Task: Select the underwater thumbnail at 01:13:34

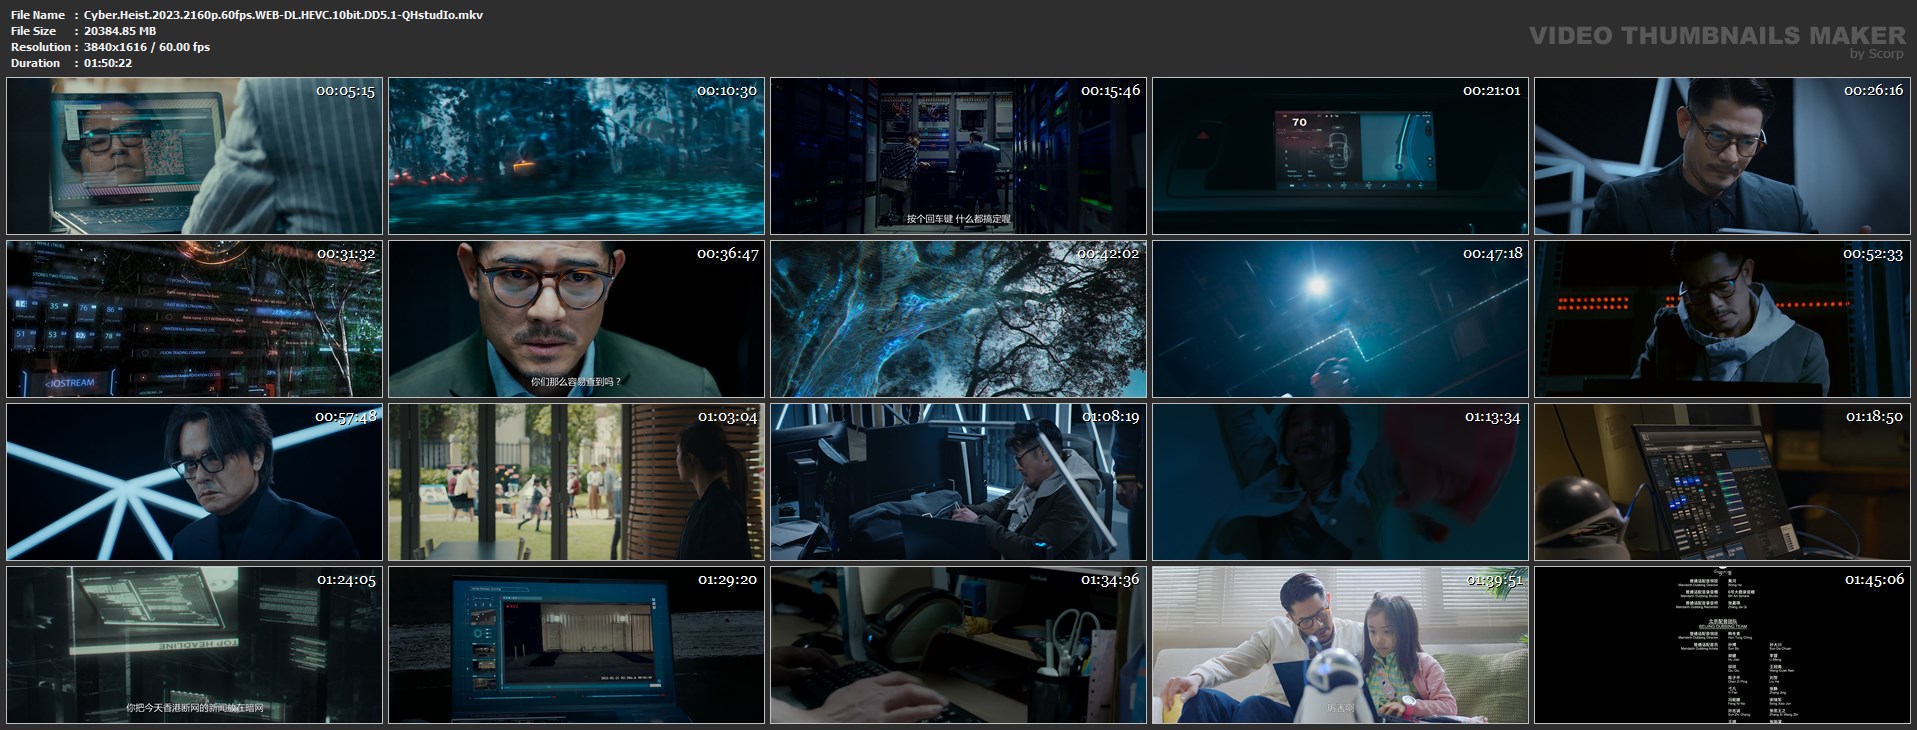Action: coord(1340,482)
